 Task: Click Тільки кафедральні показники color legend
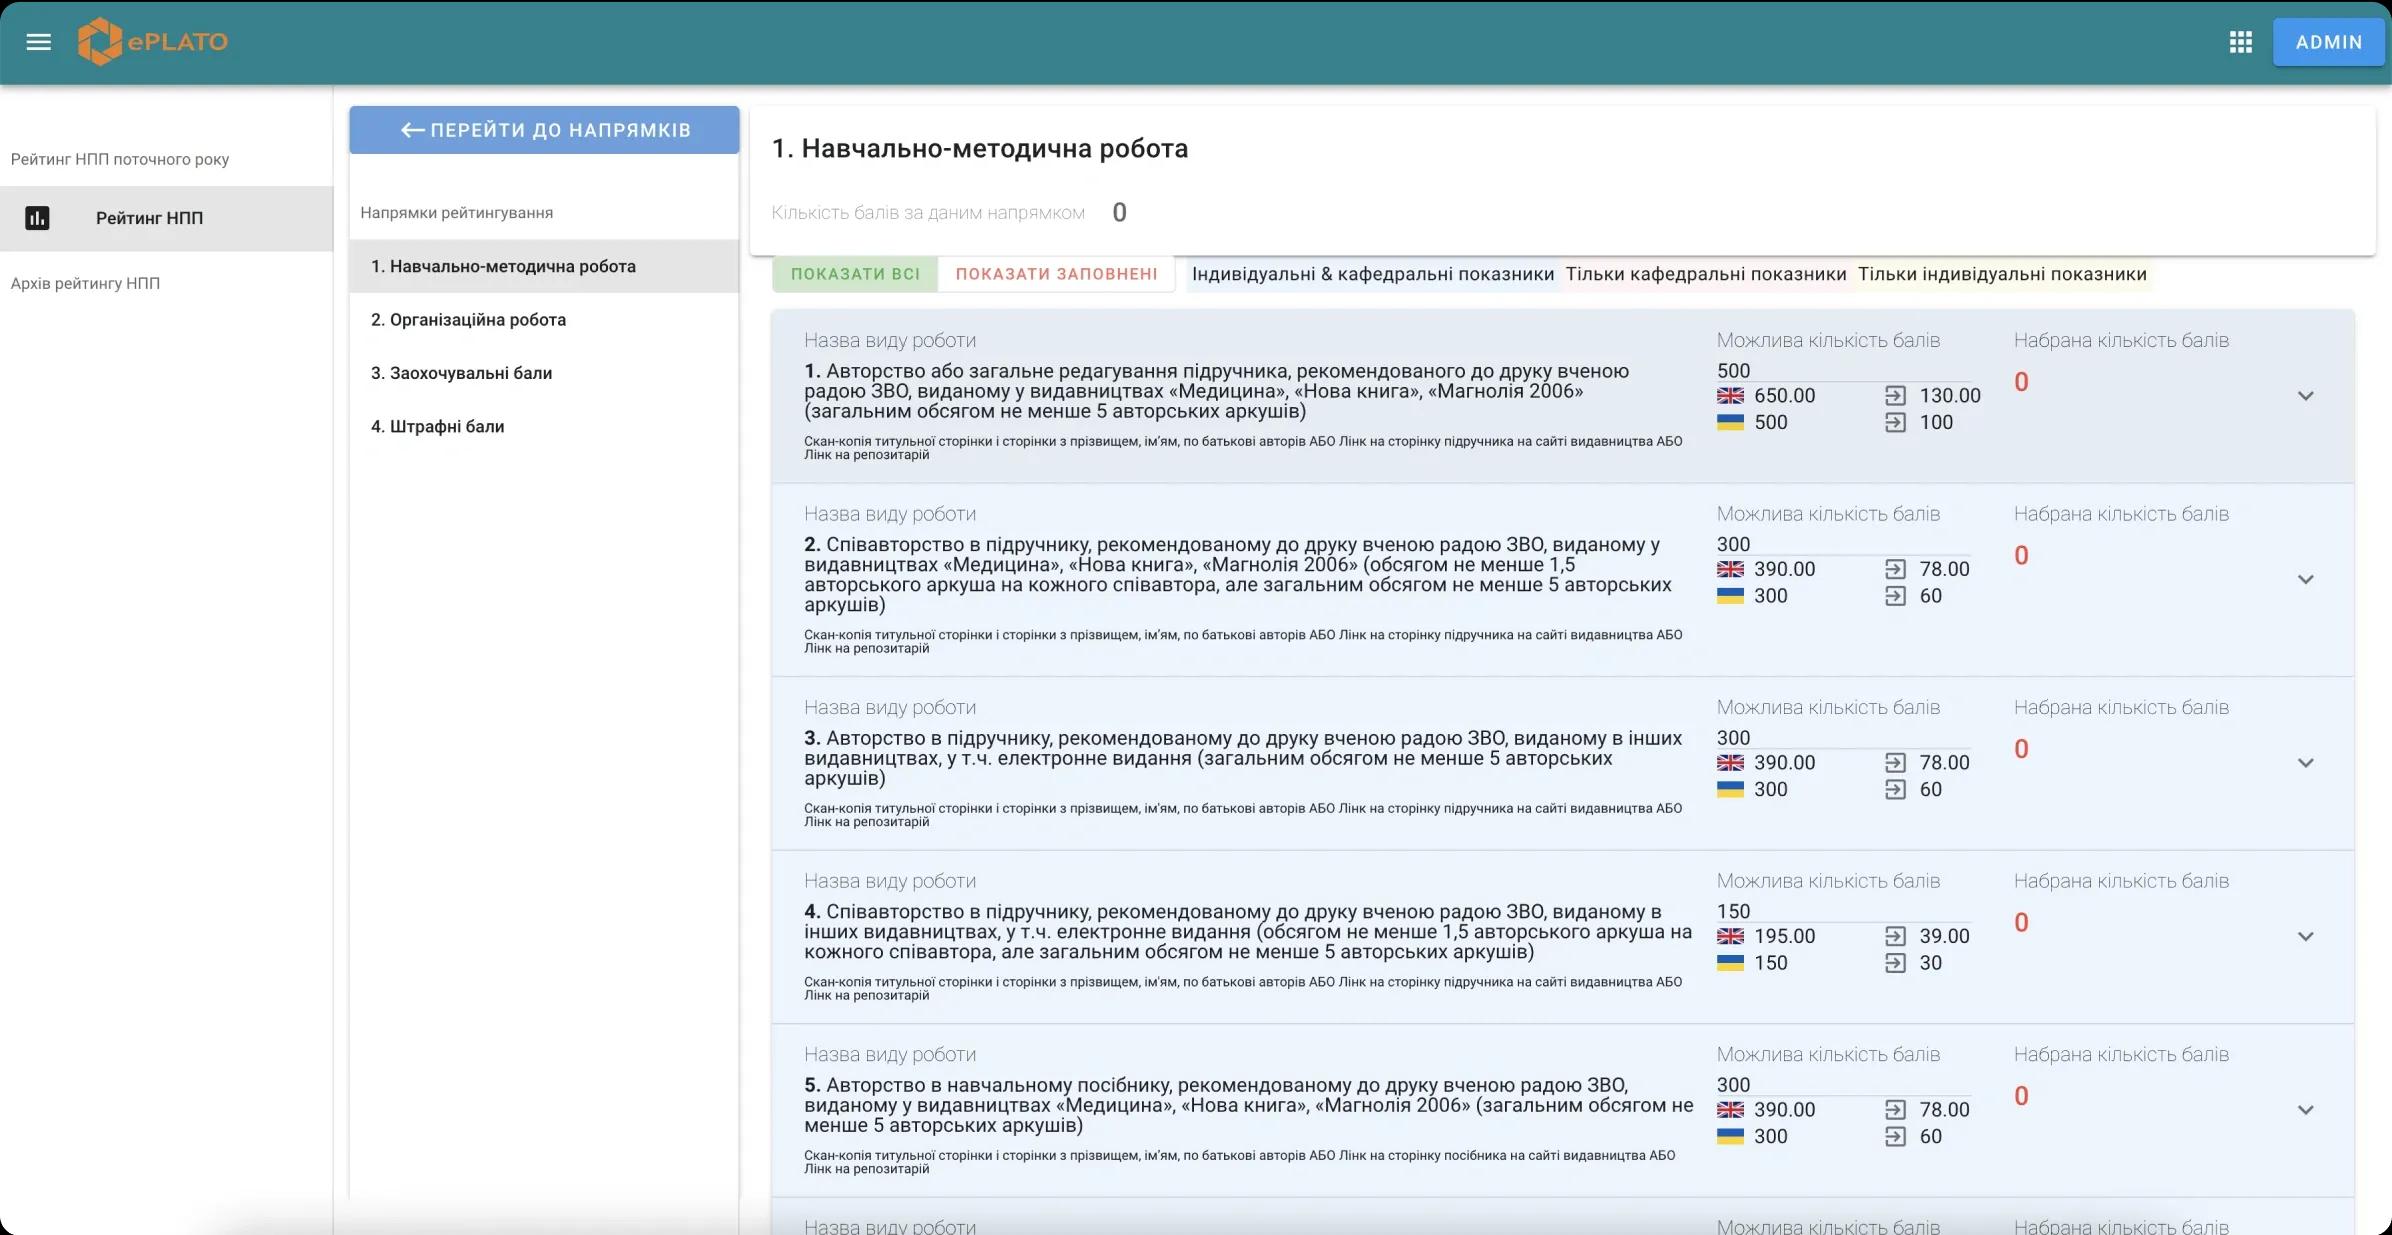click(1705, 274)
